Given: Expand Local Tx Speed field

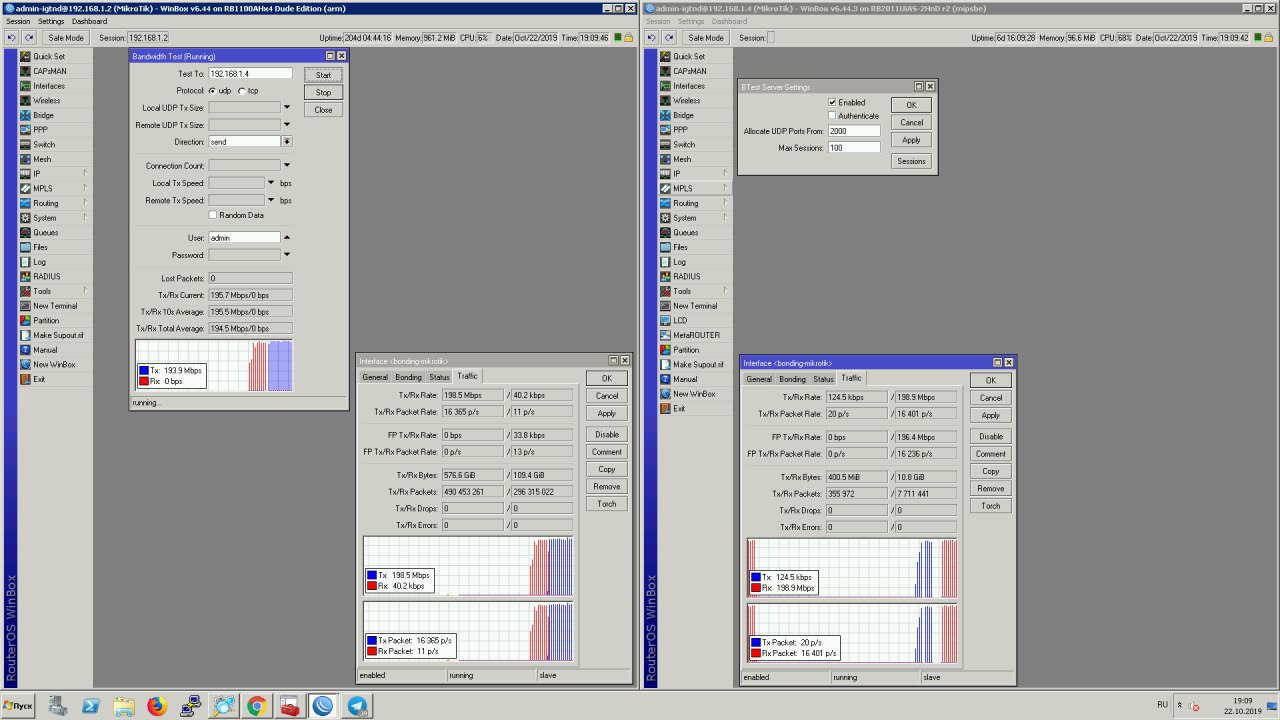Looking at the screenshot, I should 271,183.
